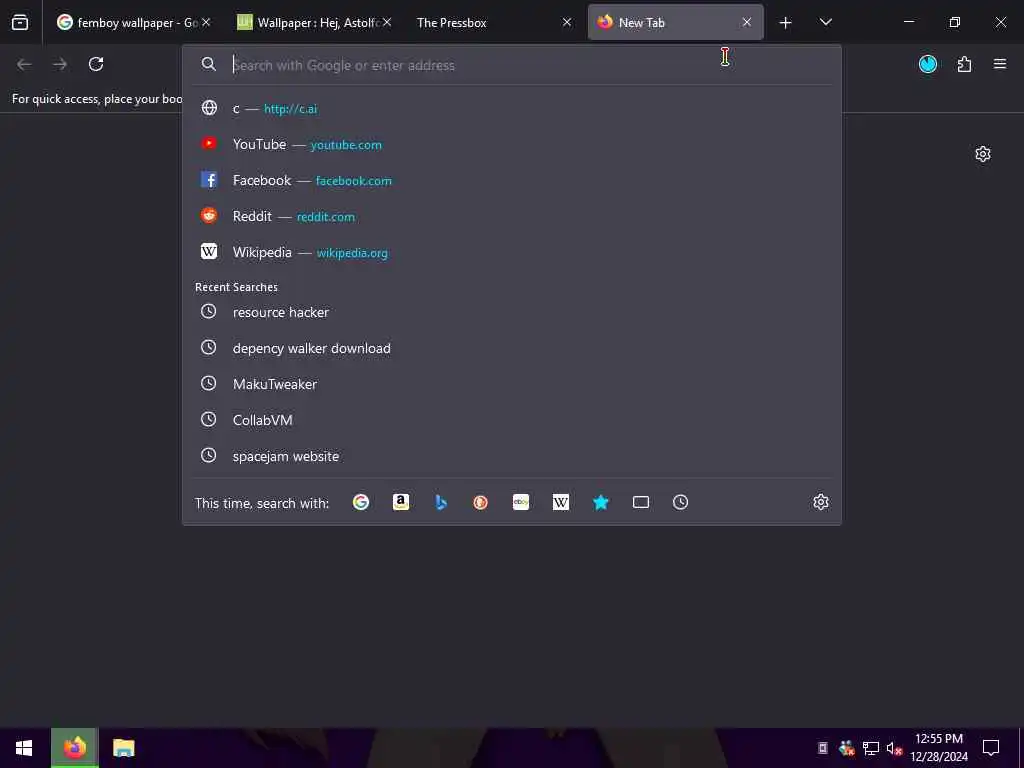Open the Reddit suggestion

click(511, 216)
